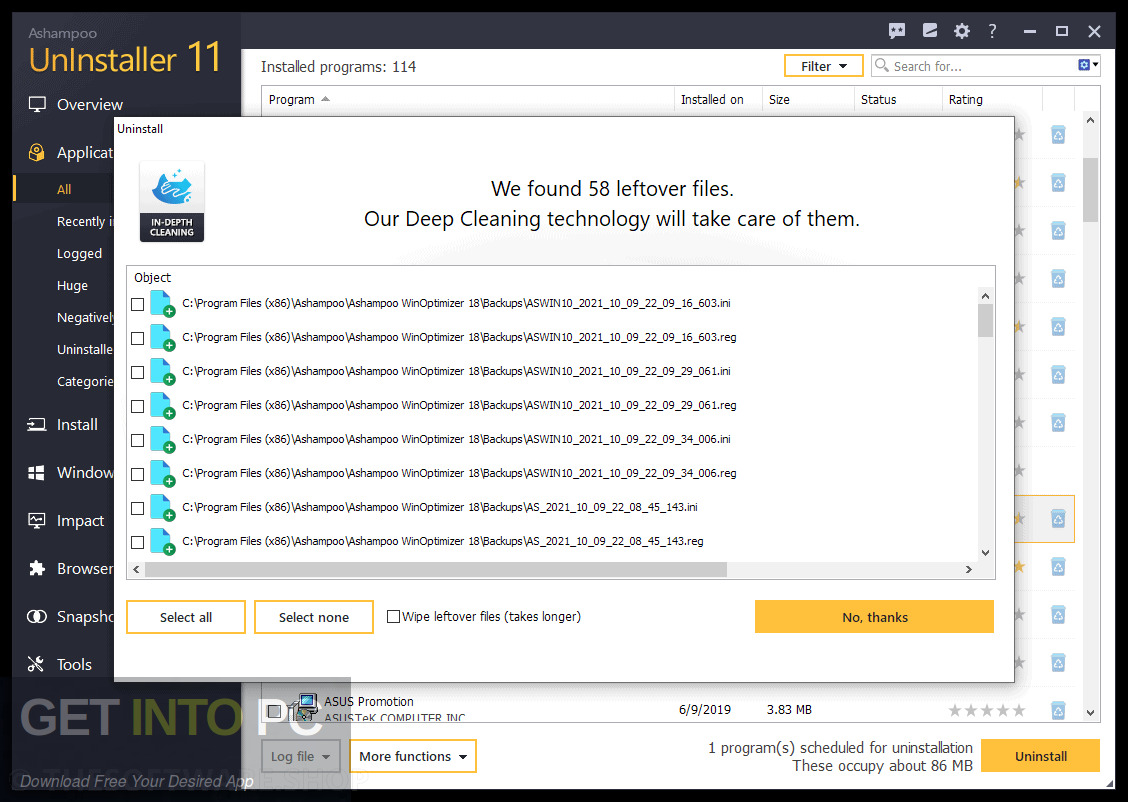
Task: Click file icon of ASWIN10_..._16_603.ini
Action: point(163,304)
